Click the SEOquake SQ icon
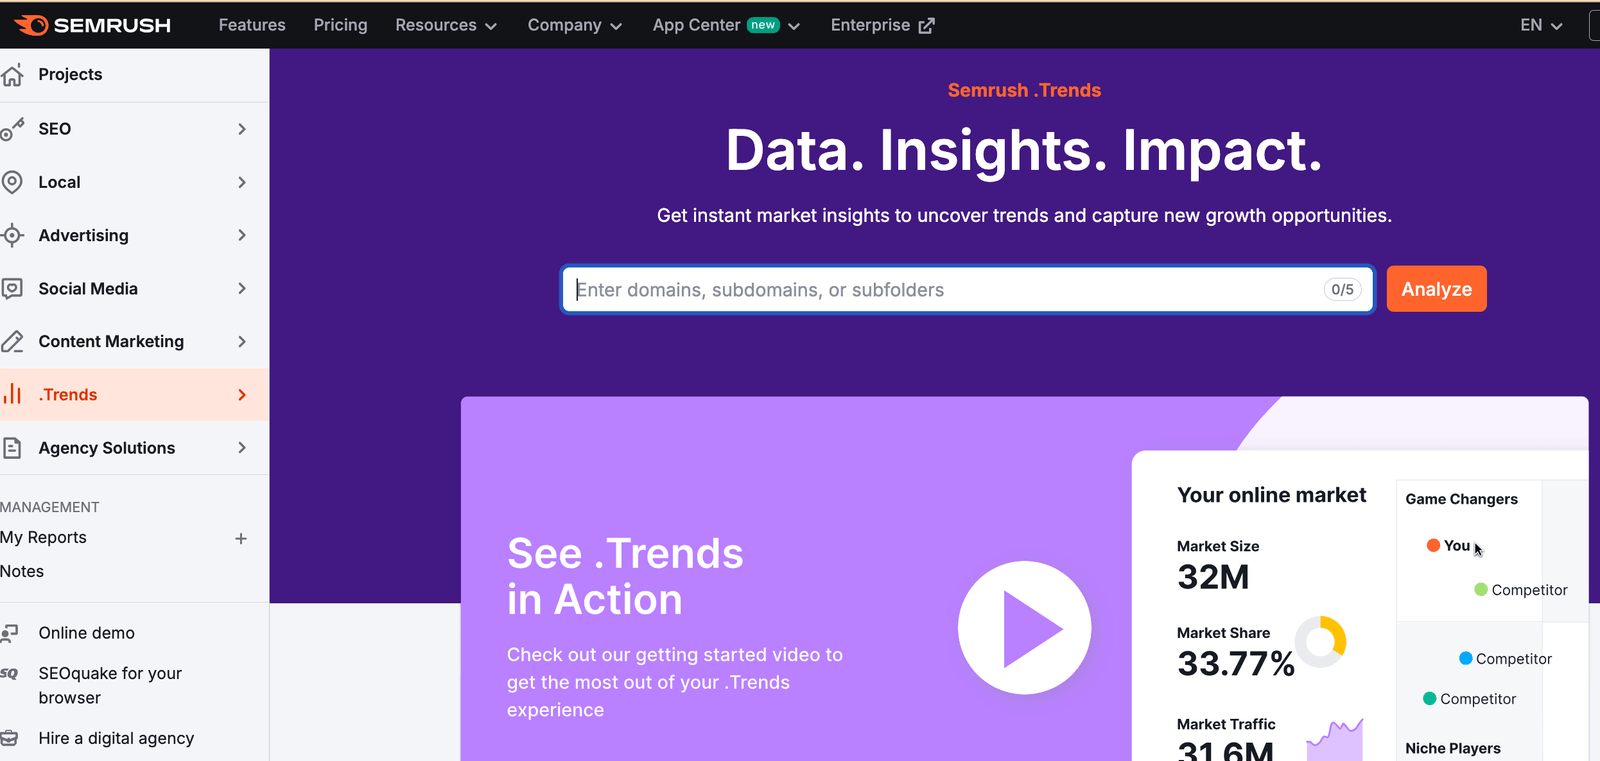 coord(9,674)
